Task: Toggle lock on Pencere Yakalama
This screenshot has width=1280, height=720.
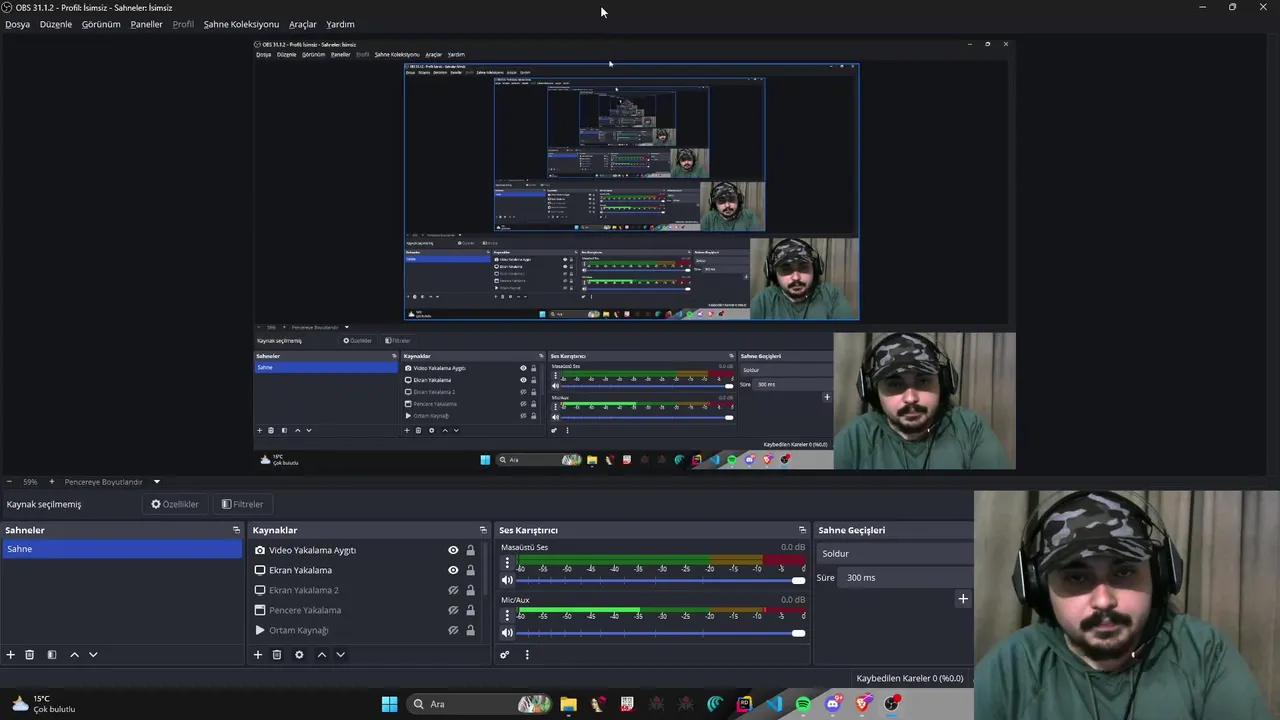Action: 470,610
